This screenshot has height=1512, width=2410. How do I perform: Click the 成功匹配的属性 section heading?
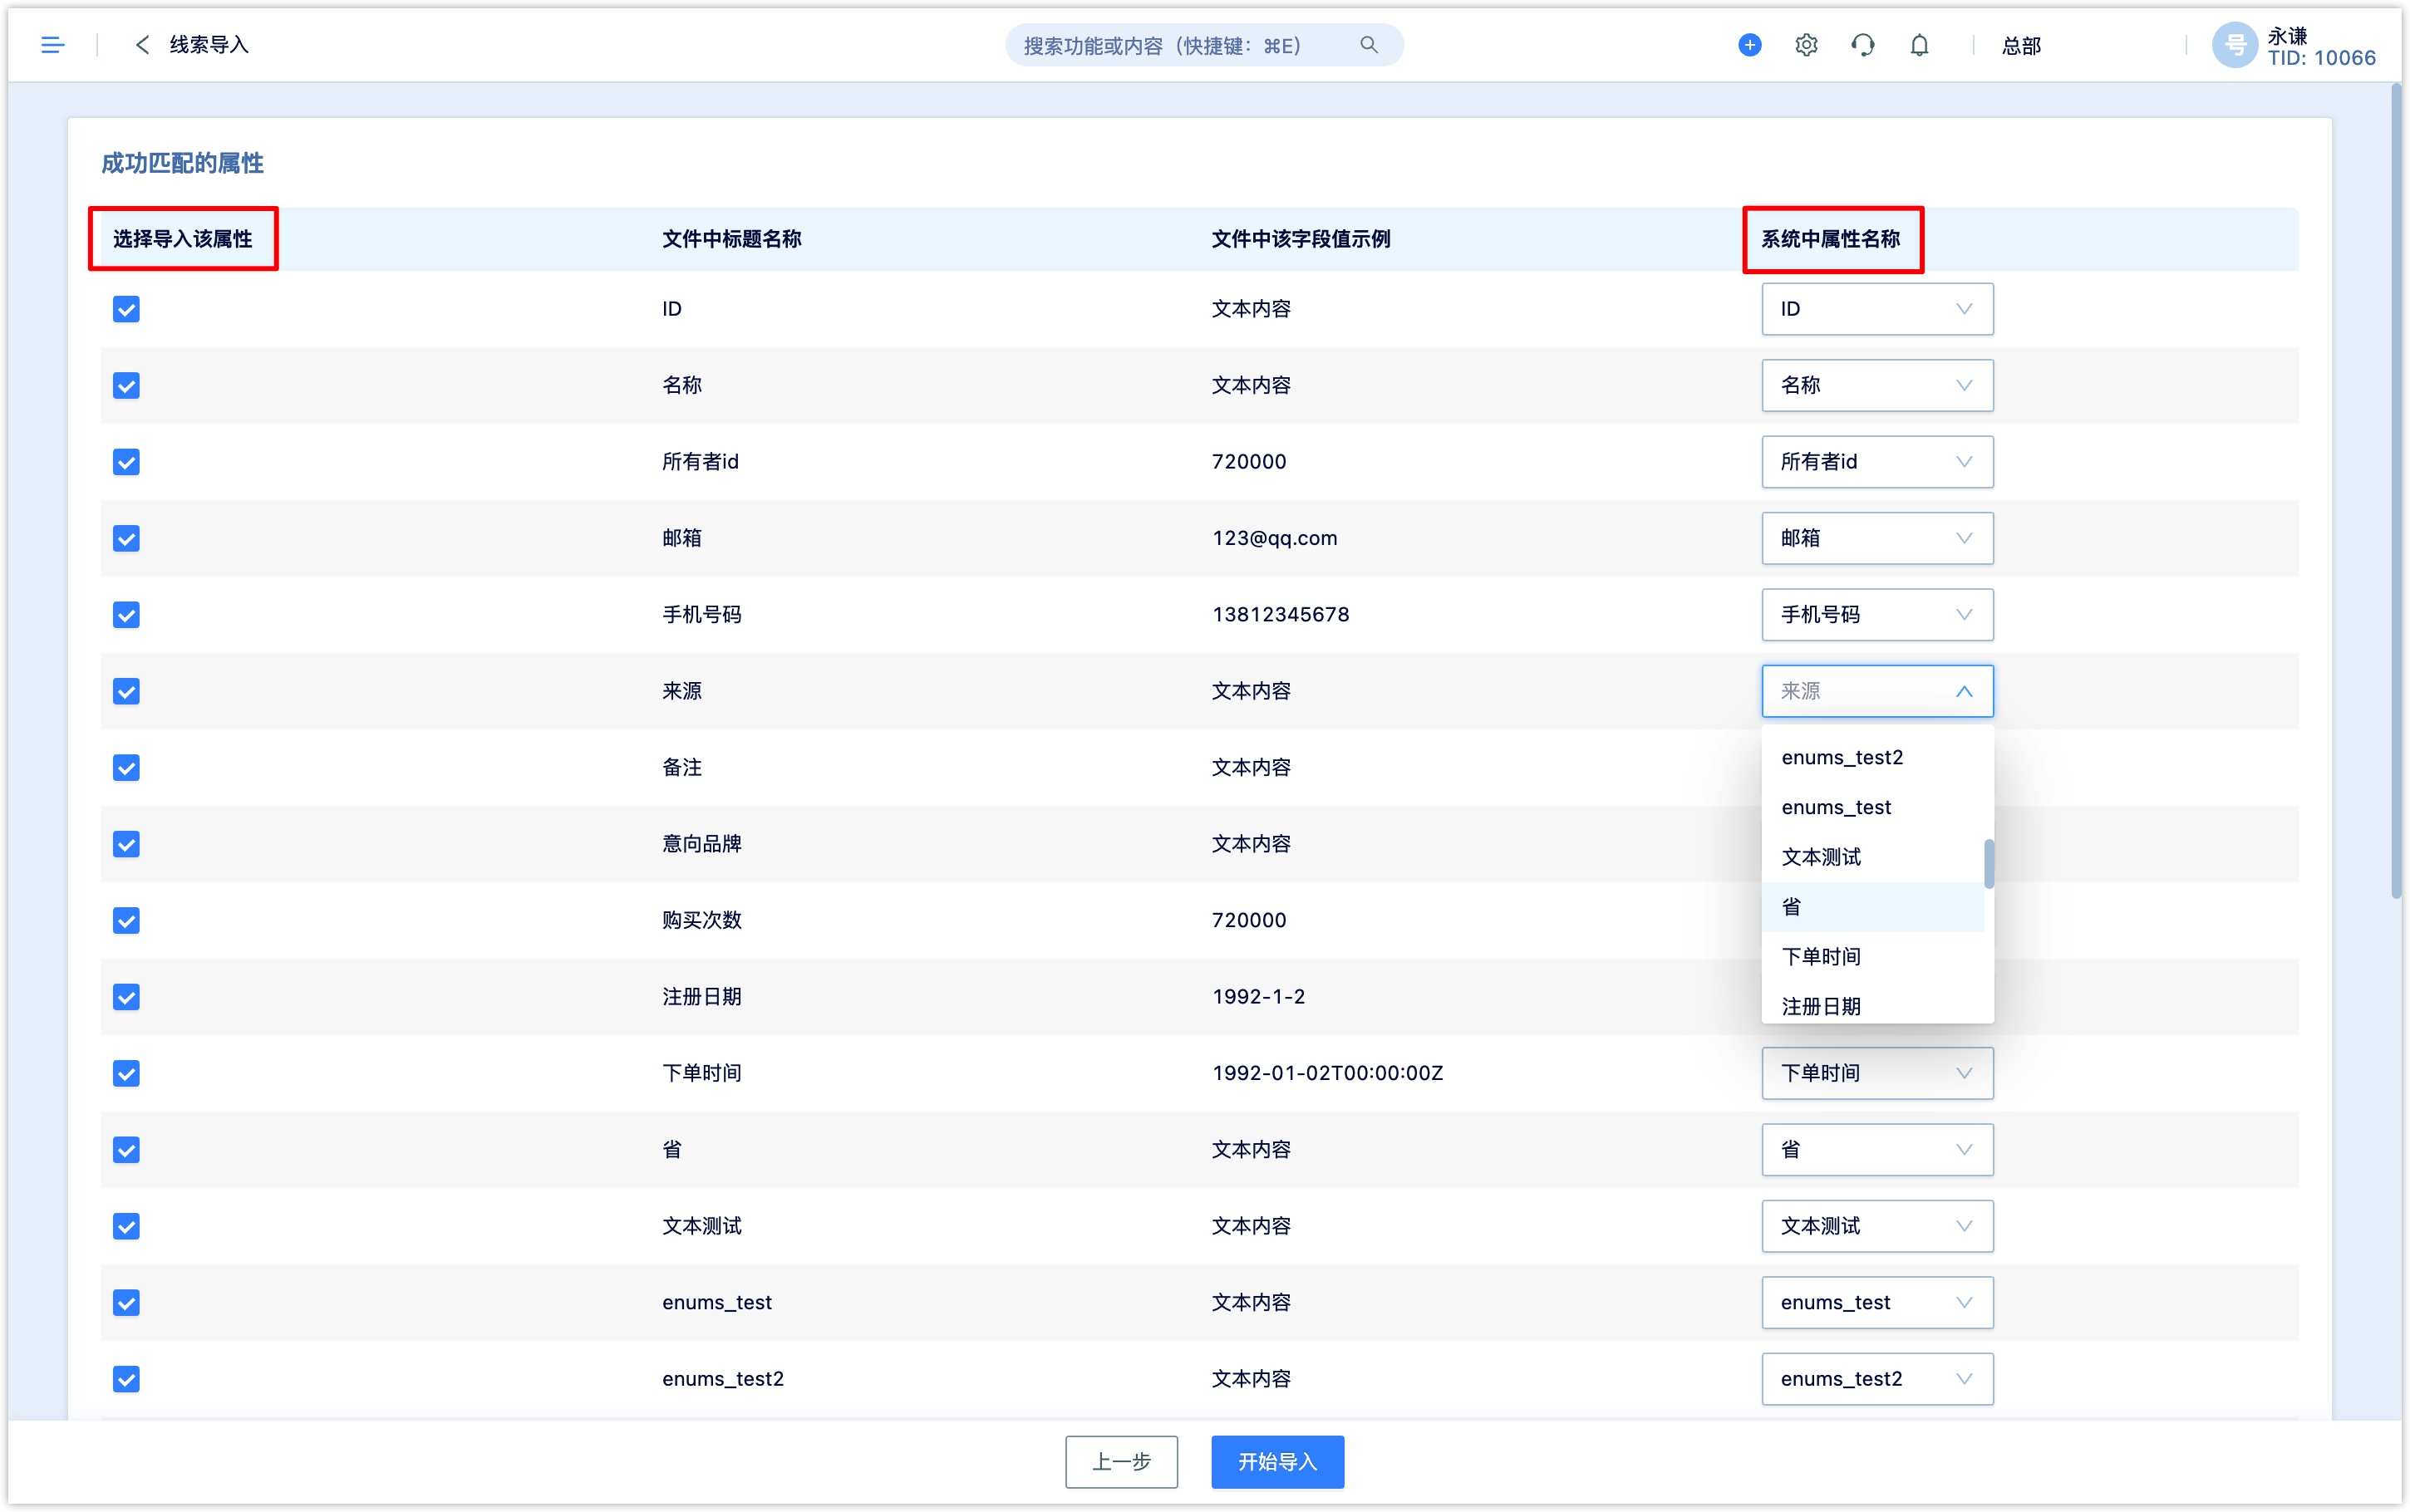pyautogui.click(x=182, y=163)
